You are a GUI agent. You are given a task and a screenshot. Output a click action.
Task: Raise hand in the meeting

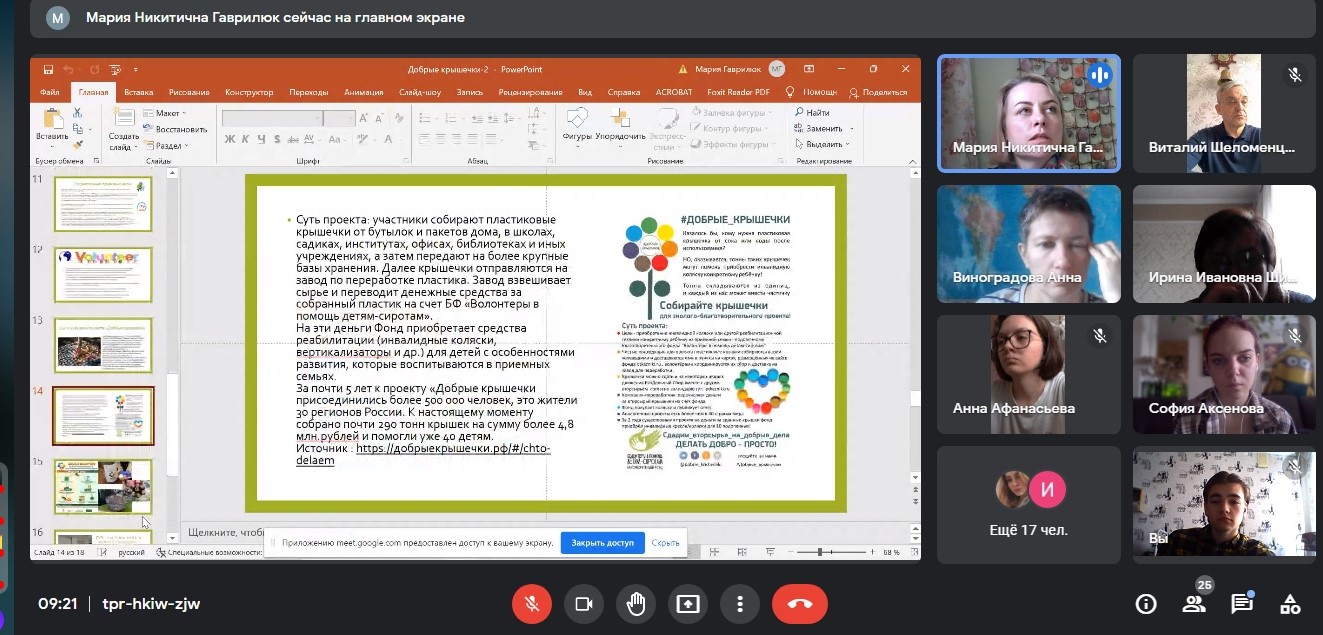click(x=636, y=604)
